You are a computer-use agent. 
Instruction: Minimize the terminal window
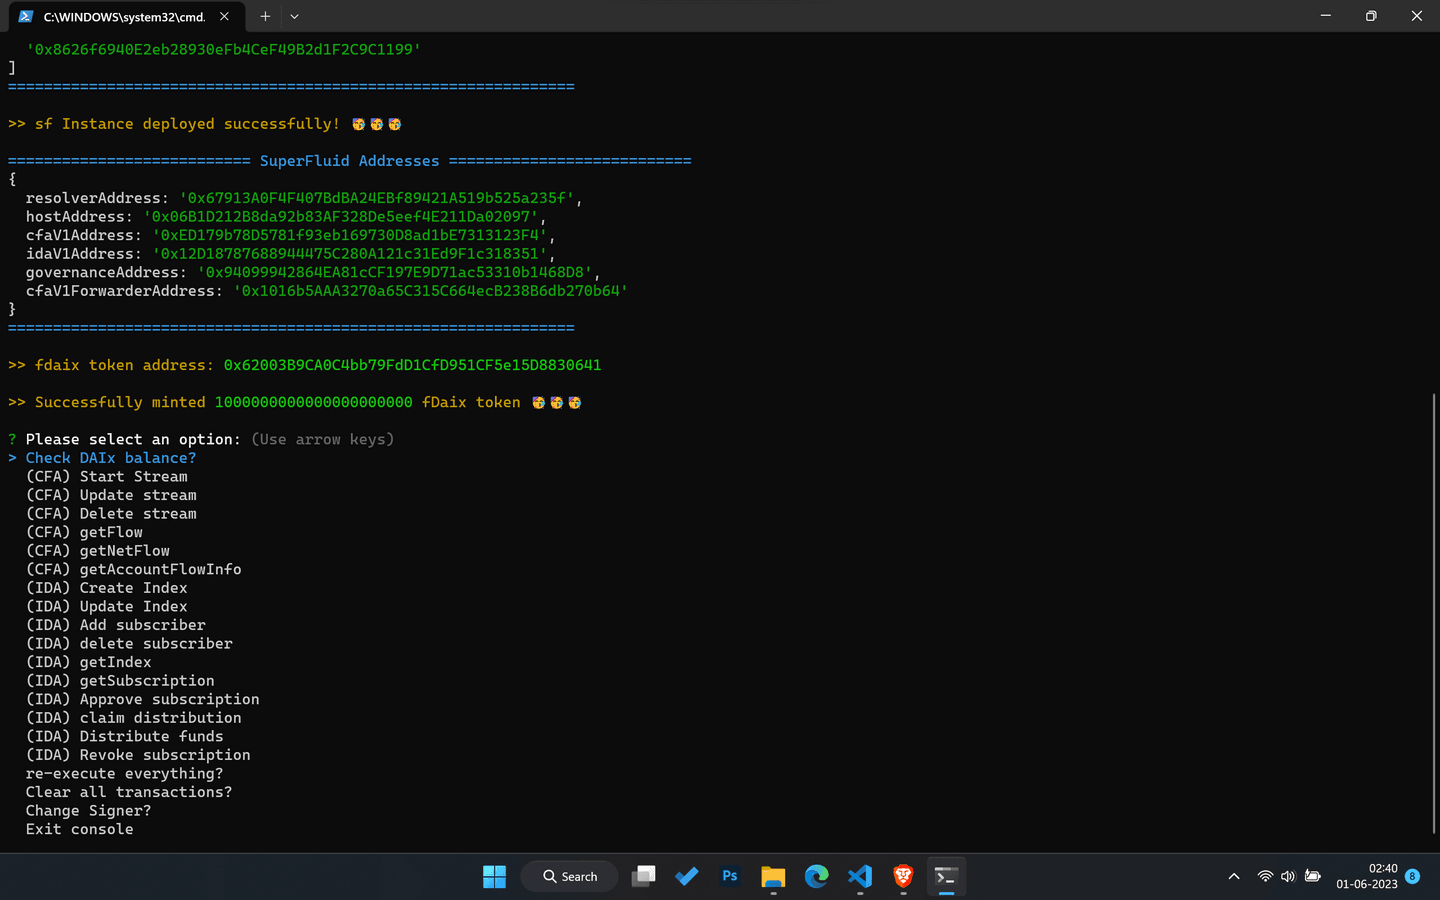point(1325,16)
